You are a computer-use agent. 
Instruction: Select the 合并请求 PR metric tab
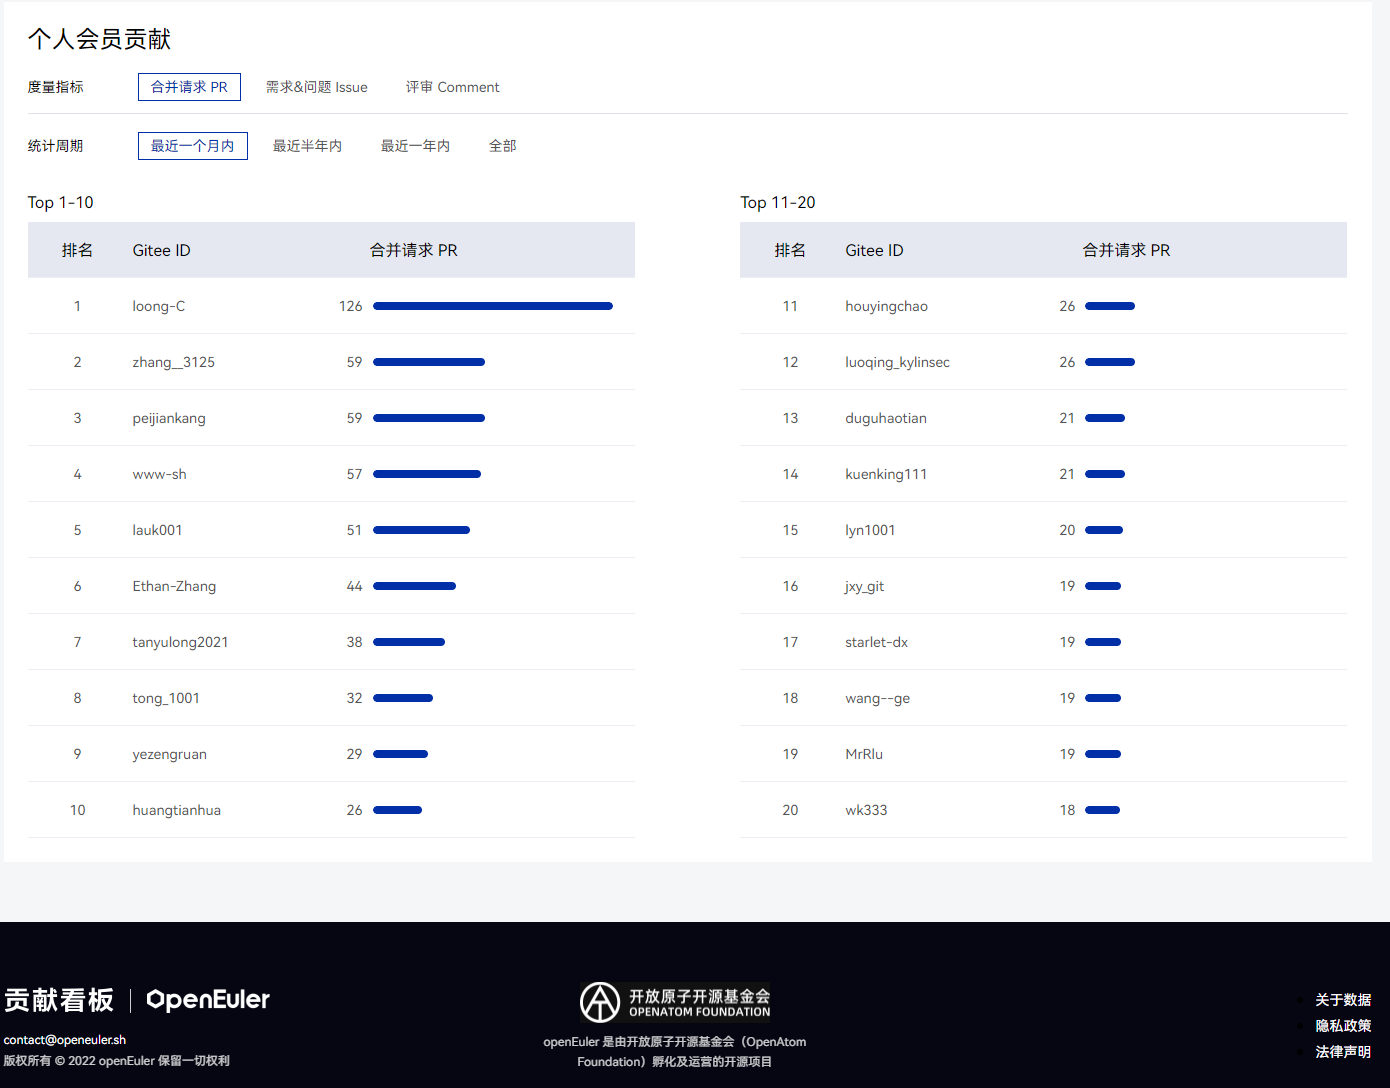[x=189, y=87]
